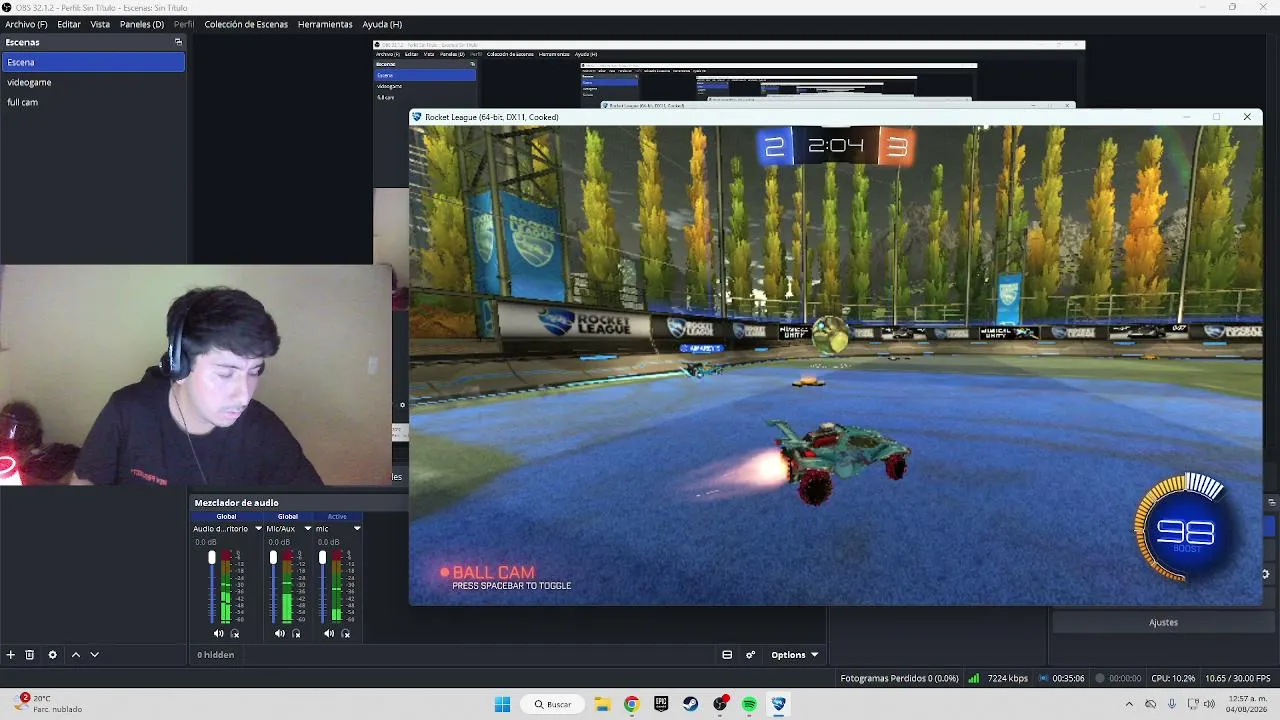Switch to Rocket League taskbar icon
The height and width of the screenshot is (720, 1280).
779,704
